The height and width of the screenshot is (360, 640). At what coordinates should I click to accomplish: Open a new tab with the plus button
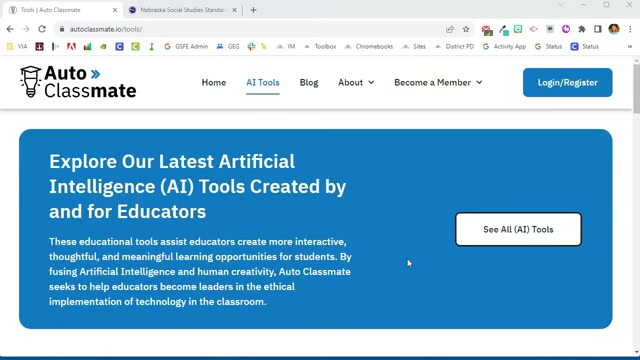click(253, 10)
